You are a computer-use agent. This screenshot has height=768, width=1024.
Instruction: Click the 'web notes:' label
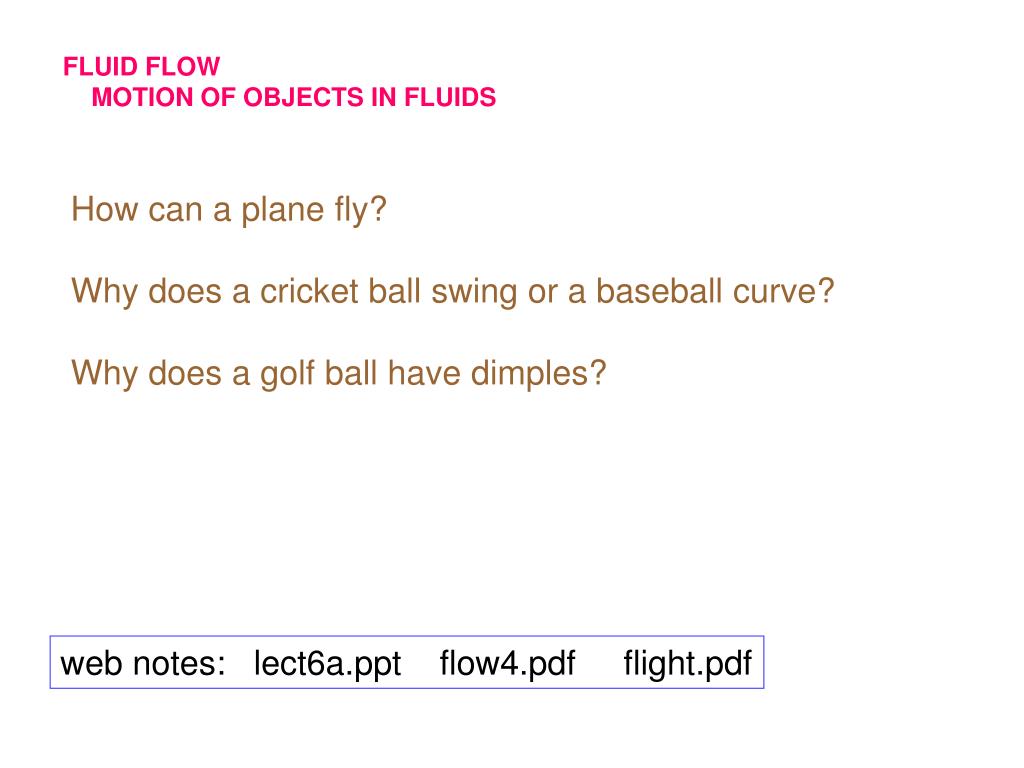[x=142, y=664]
